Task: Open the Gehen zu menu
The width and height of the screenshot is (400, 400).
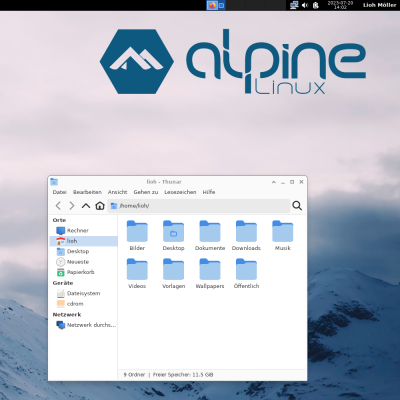Action: click(x=146, y=192)
